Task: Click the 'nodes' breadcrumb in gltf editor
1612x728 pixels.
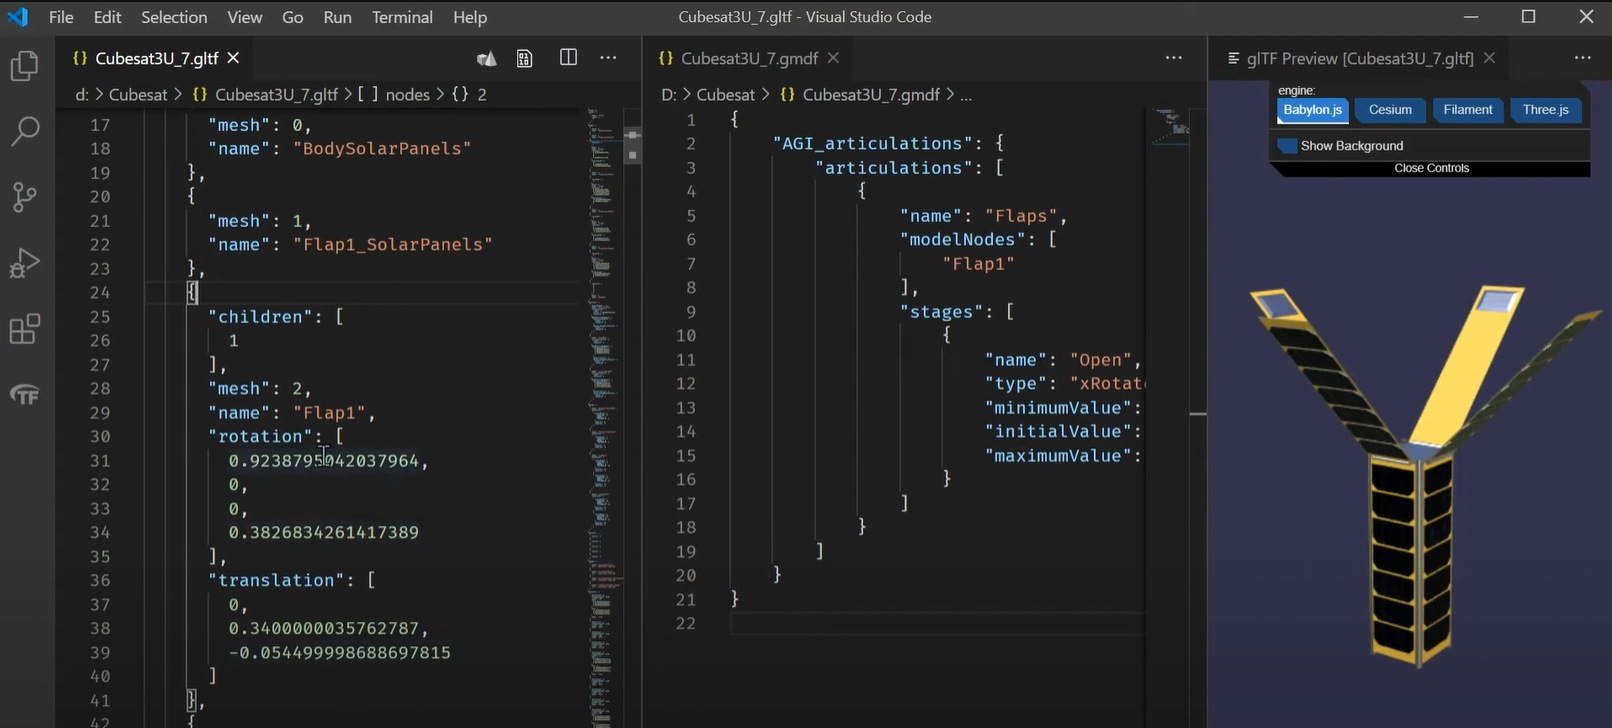Action: click(x=407, y=94)
